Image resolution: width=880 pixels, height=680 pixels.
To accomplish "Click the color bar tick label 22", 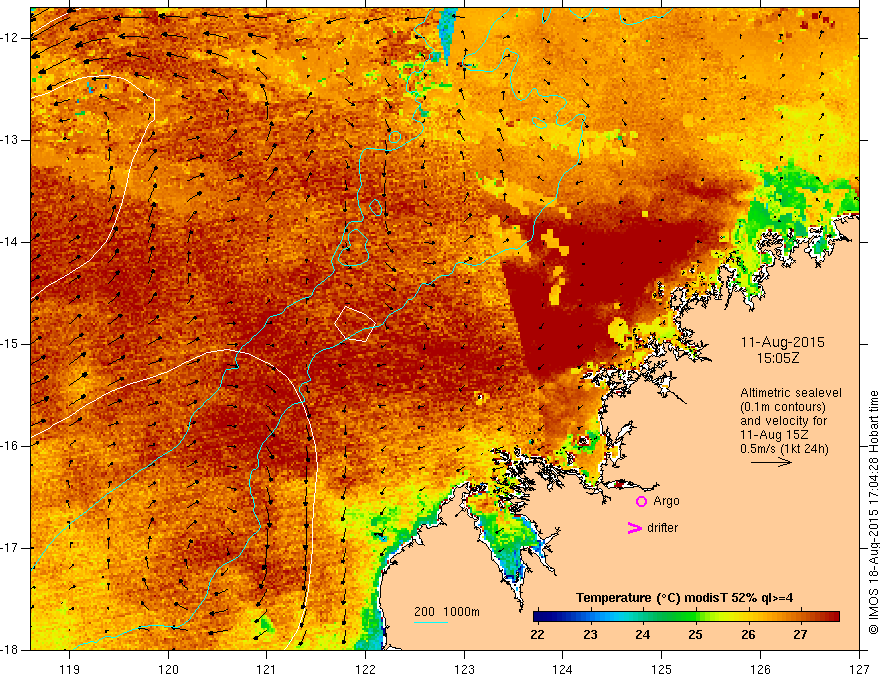I will 537,635.
